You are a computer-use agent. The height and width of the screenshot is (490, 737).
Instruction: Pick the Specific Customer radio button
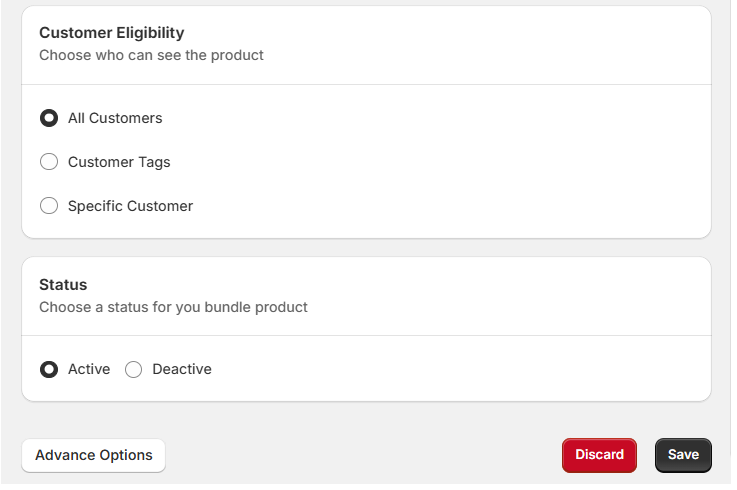click(48, 206)
